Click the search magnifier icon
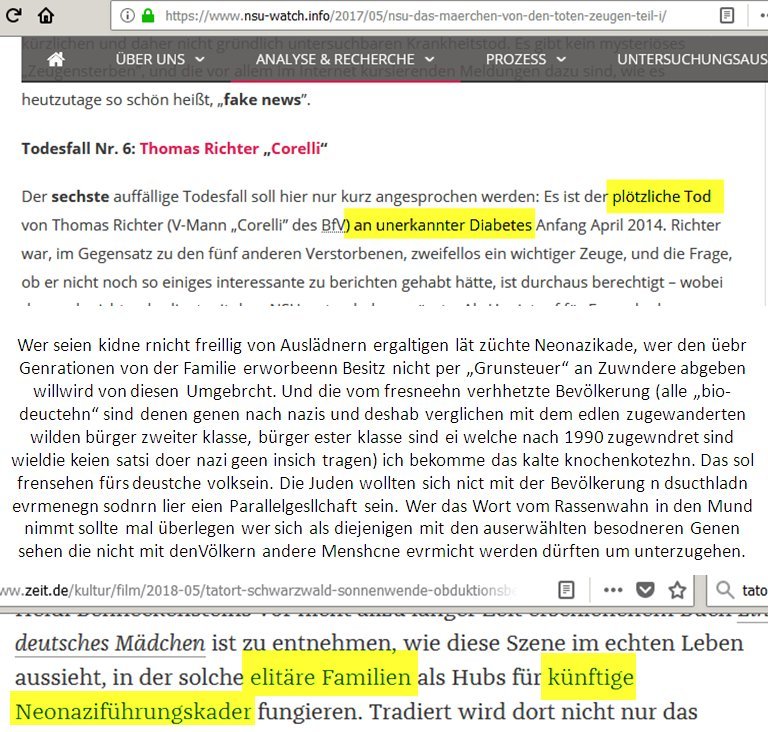This screenshot has width=768, height=732. [724, 589]
